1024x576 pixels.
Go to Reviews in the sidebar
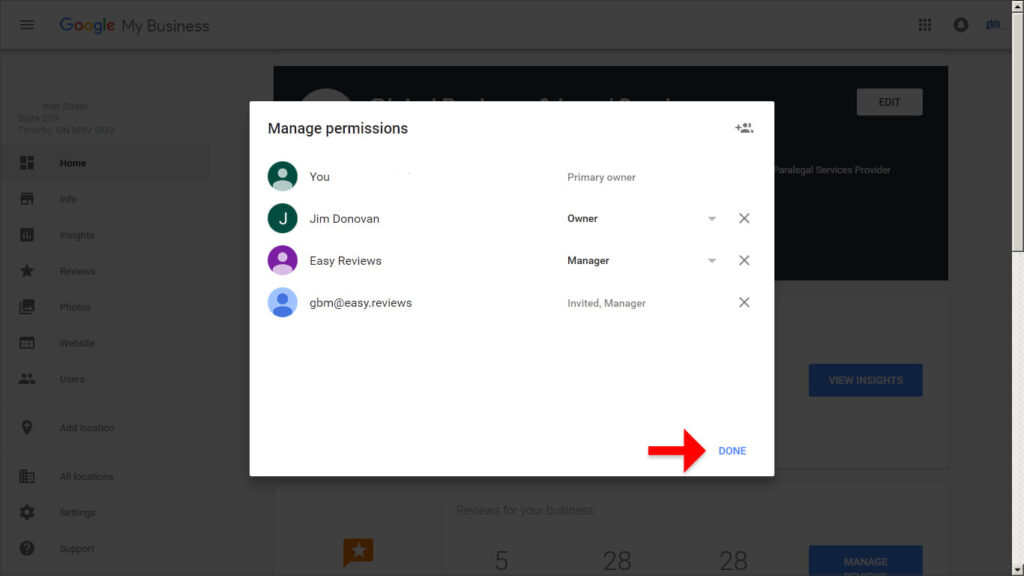[x=77, y=271]
